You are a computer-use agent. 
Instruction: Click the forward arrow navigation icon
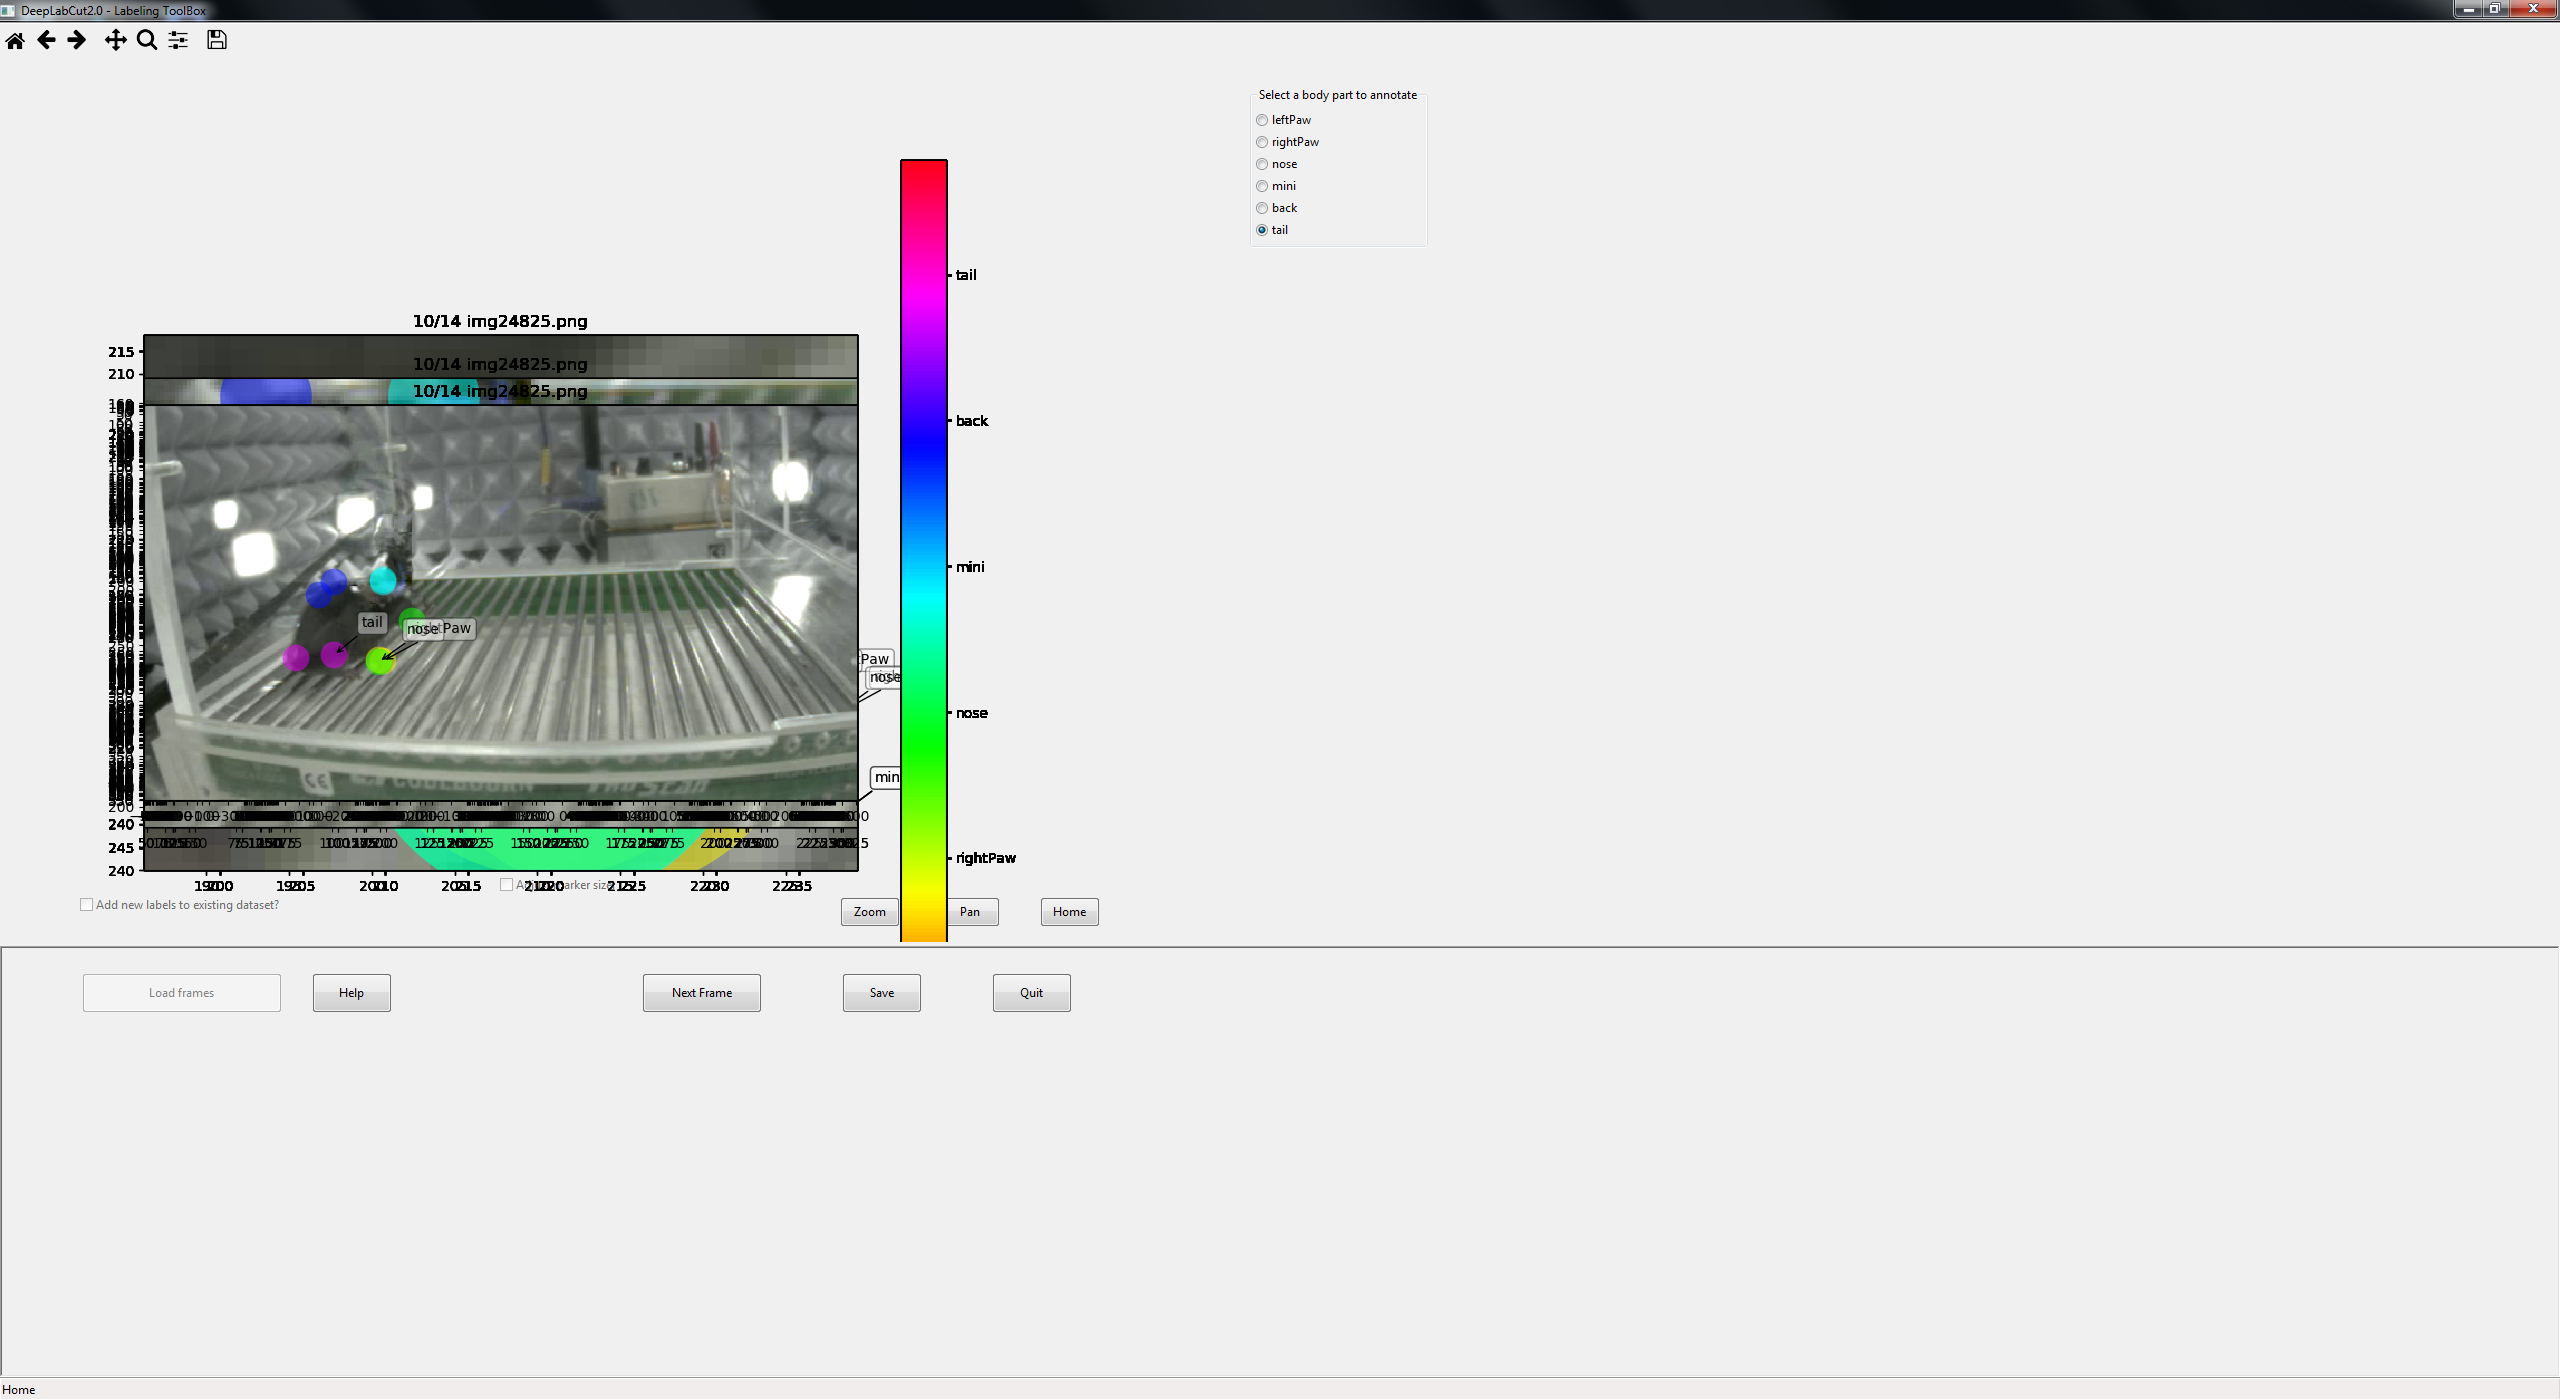coord(76,41)
